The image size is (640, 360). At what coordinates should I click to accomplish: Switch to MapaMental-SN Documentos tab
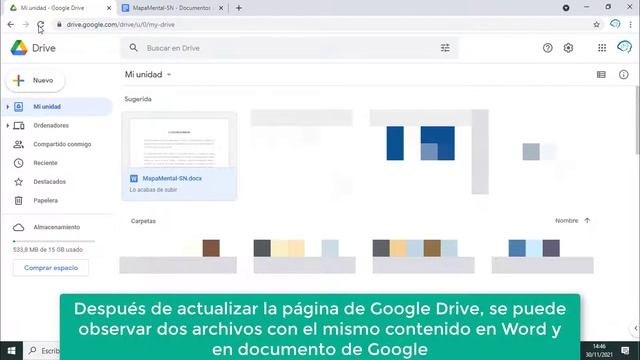pyautogui.click(x=172, y=8)
